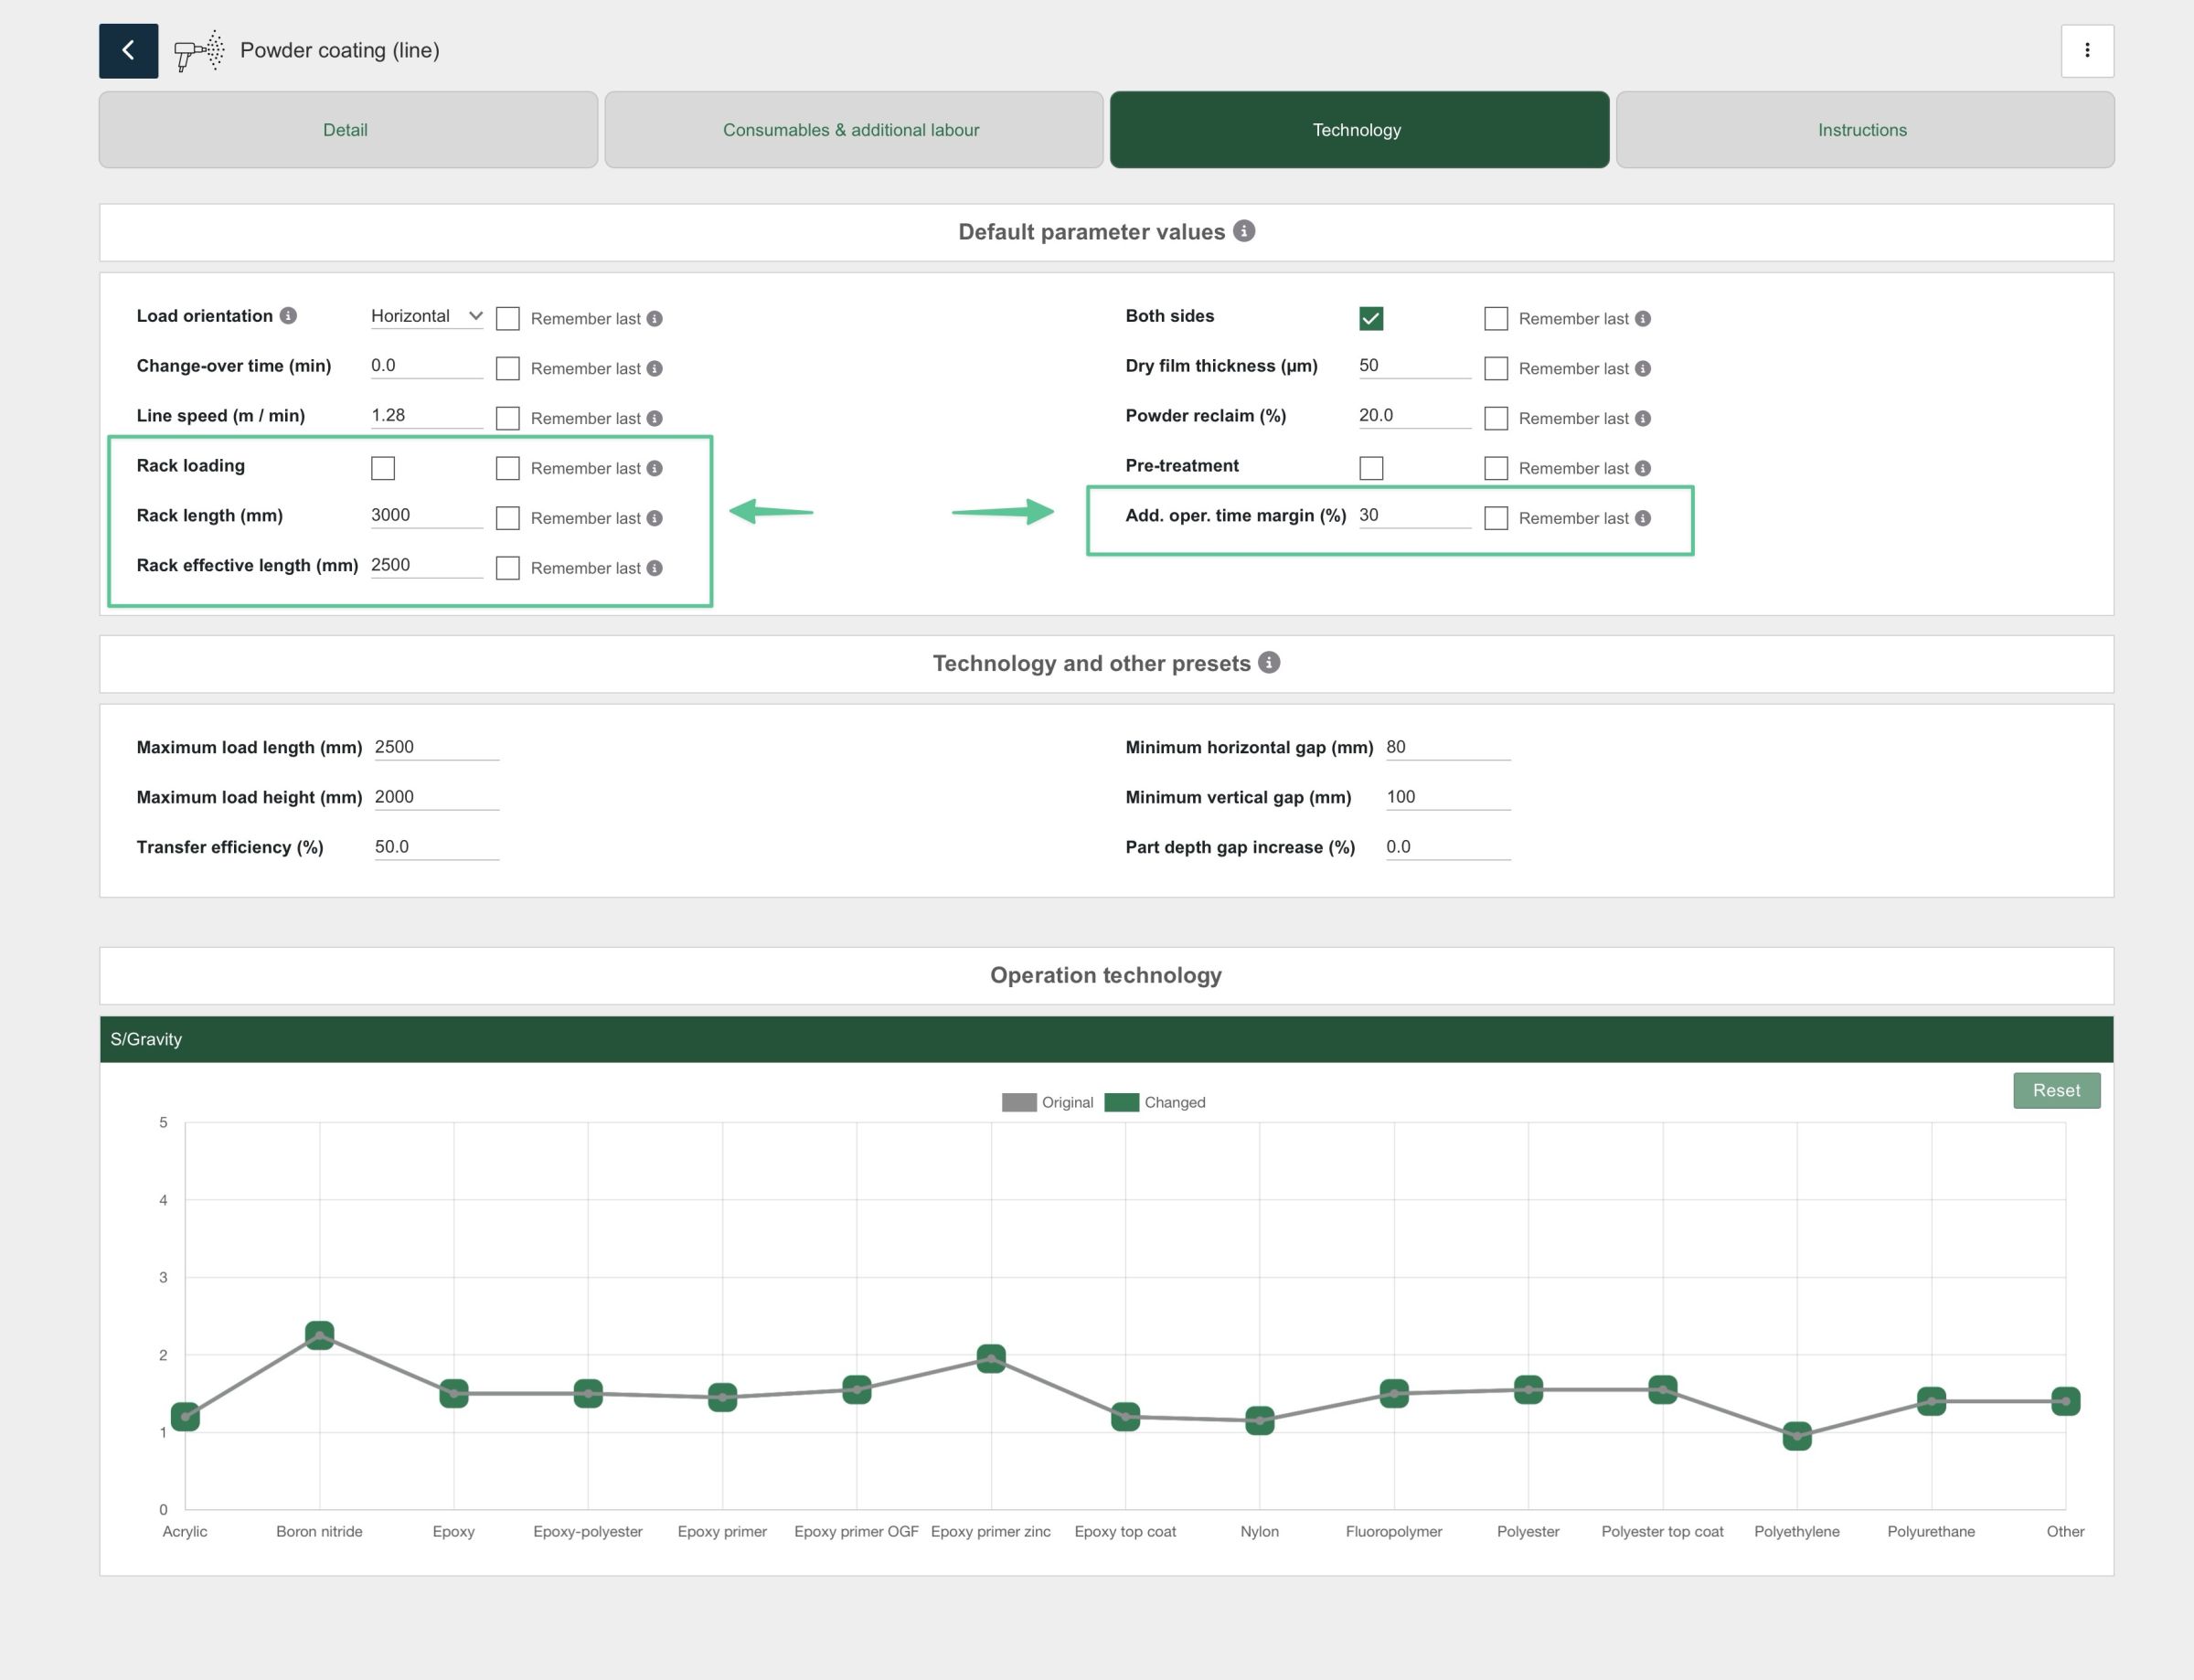The image size is (2194, 1680).
Task: Check Remember last for Powder reclaim
Action: click(1495, 419)
